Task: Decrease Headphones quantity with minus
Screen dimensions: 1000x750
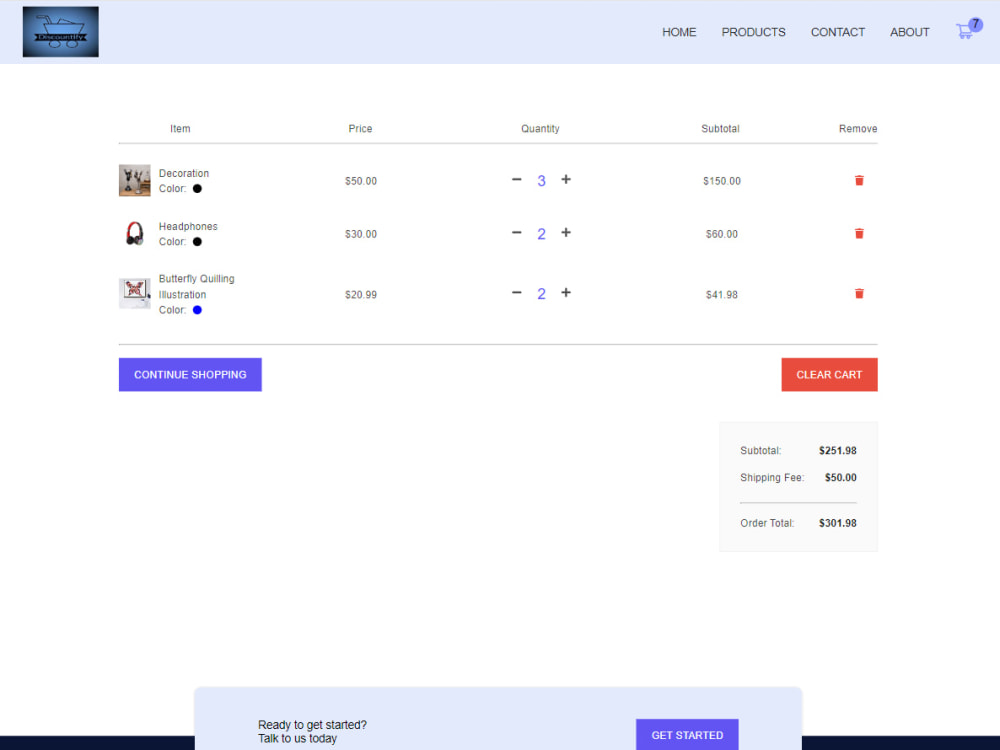Action: (x=517, y=232)
